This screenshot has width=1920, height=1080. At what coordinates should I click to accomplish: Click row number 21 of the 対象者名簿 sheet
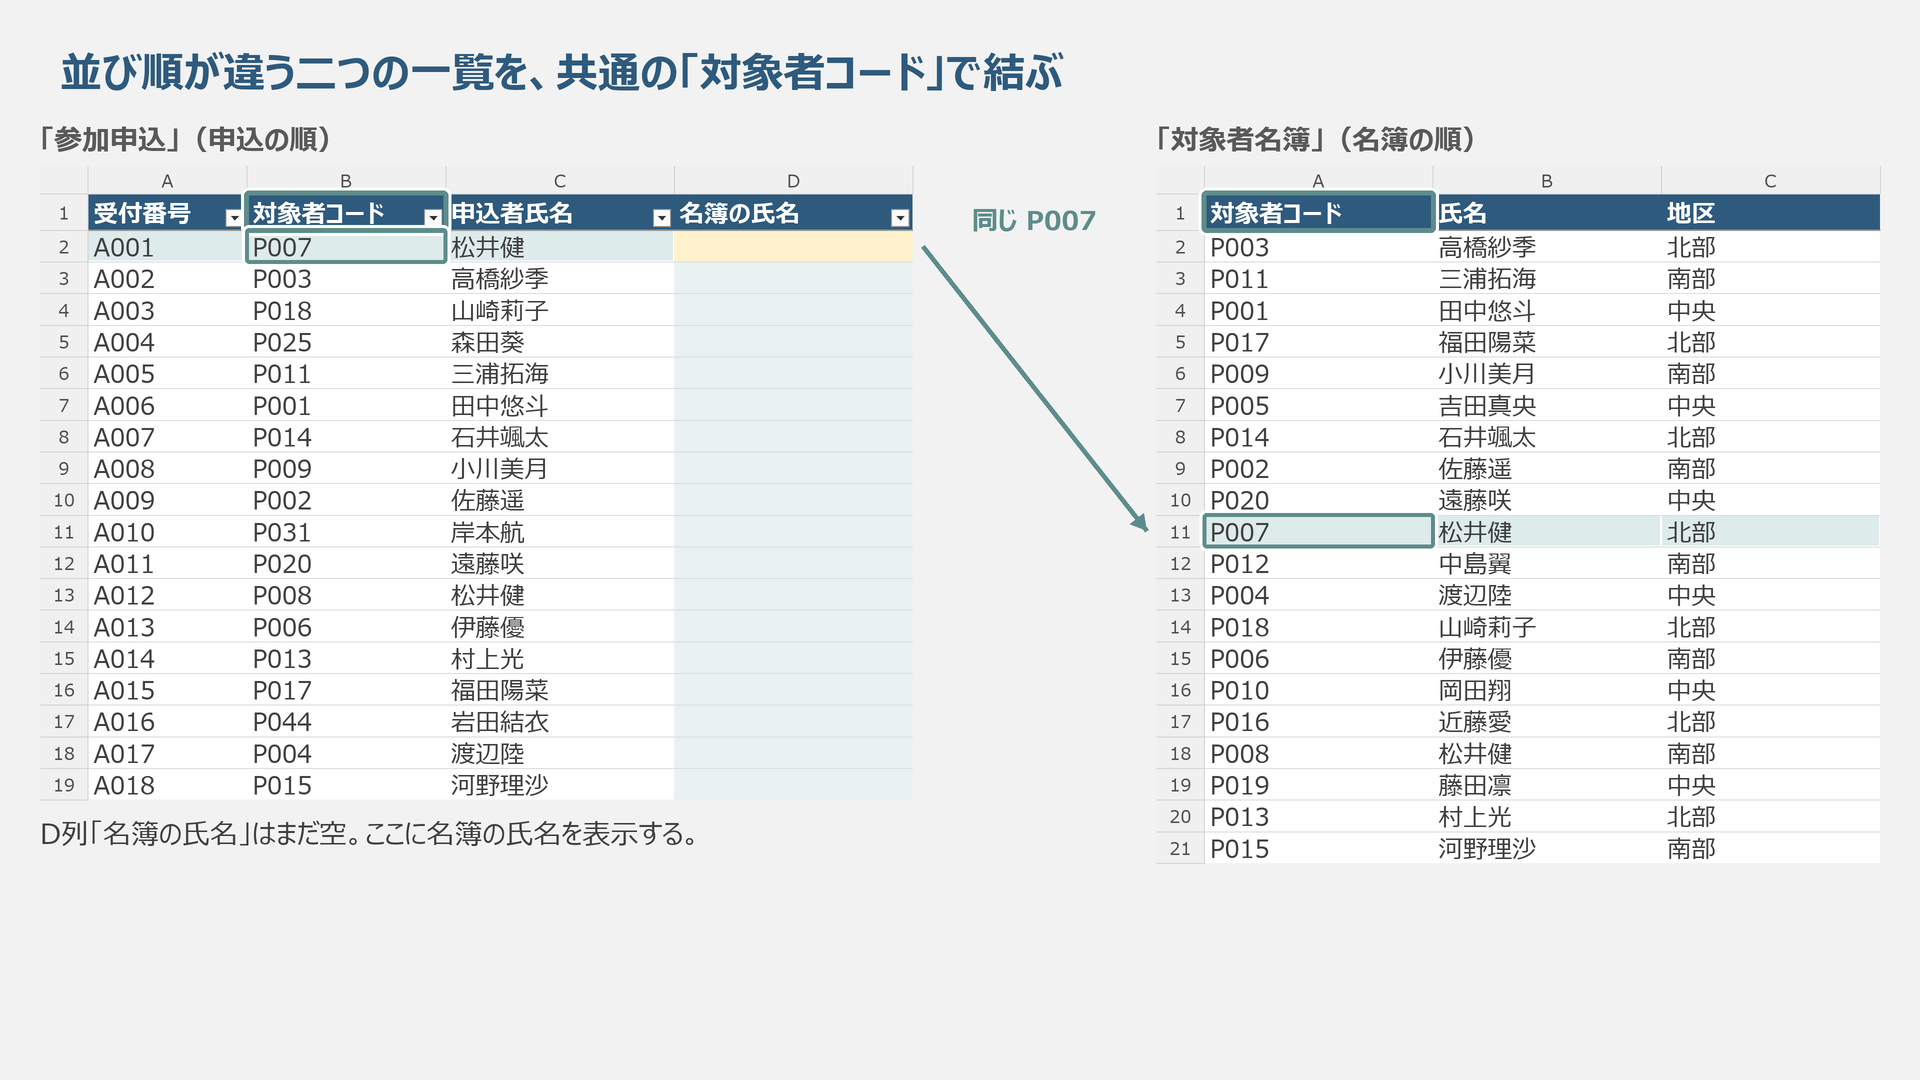[x=1180, y=848]
